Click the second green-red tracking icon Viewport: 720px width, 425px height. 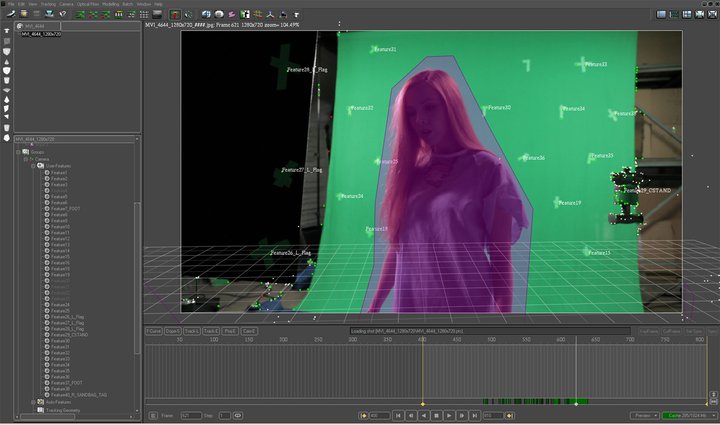tap(93, 15)
